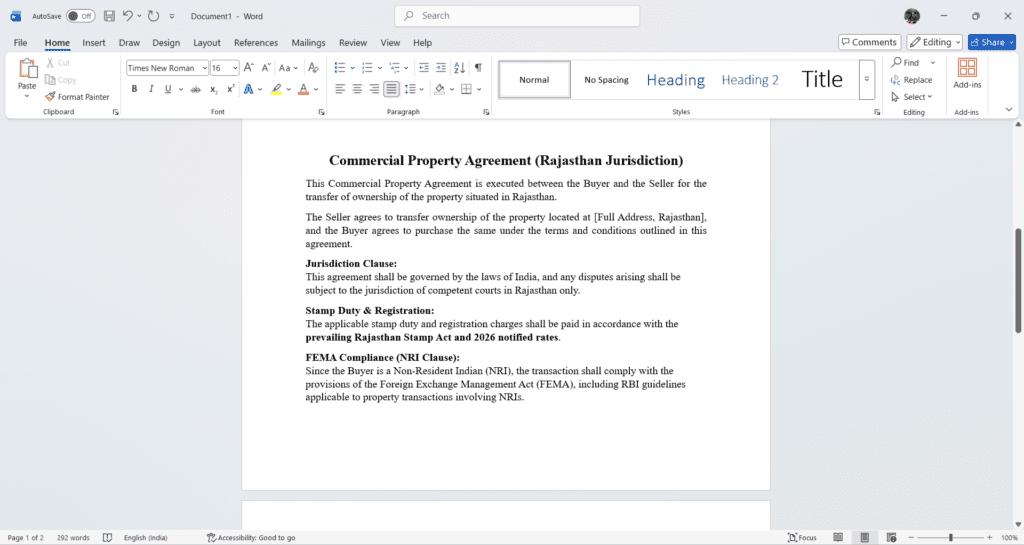The image size is (1024, 545).
Task: Toggle Strikethrough formatting
Action: click(195, 89)
